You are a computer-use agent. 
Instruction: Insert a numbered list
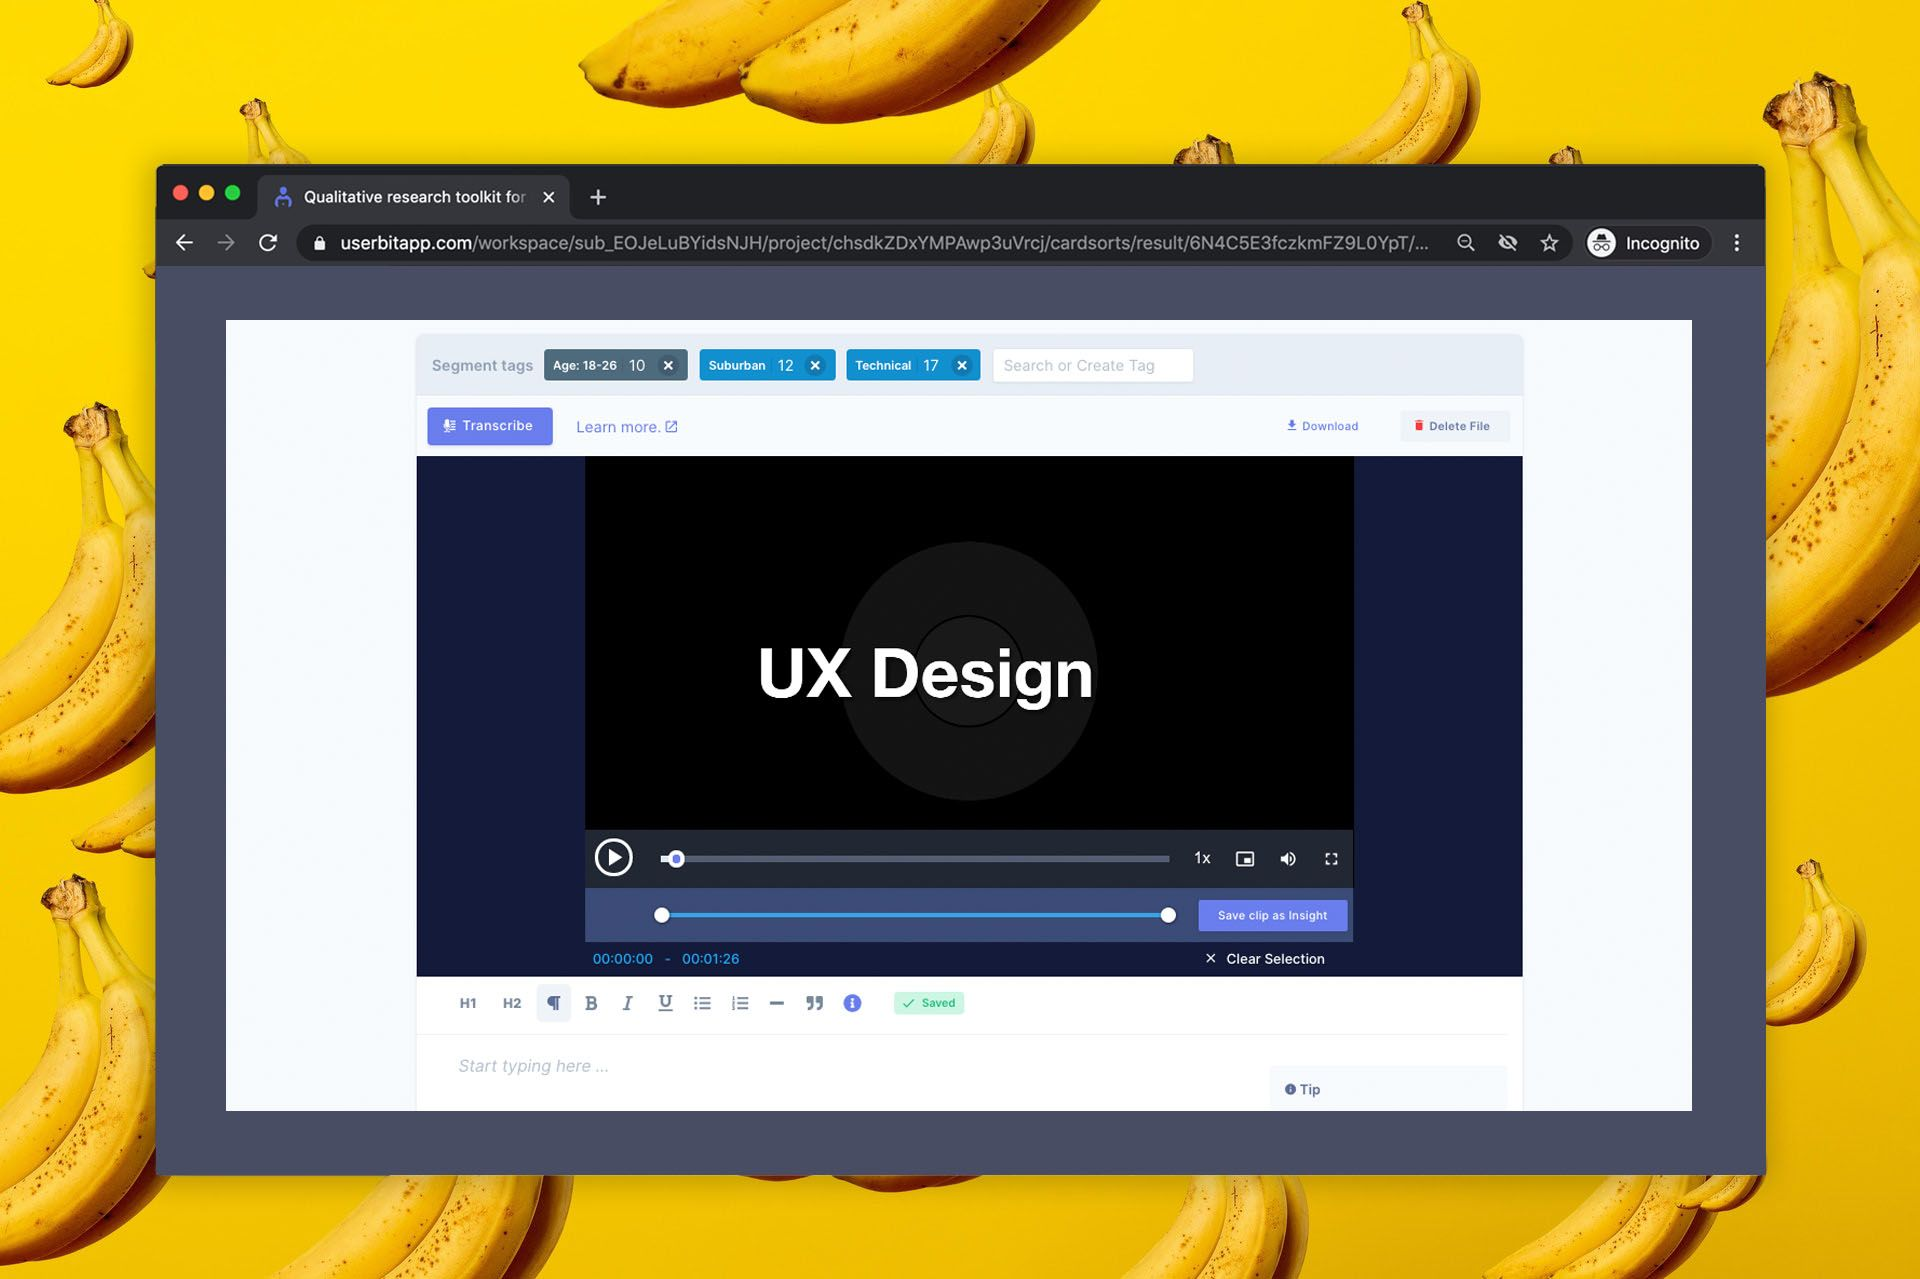(740, 1003)
